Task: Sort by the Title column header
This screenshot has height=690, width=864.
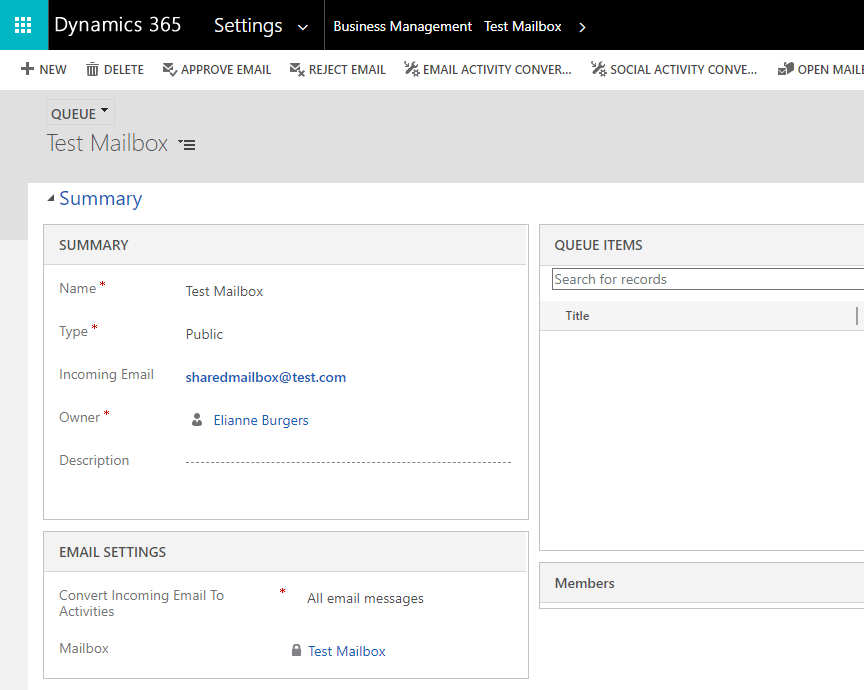Action: tap(577, 316)
